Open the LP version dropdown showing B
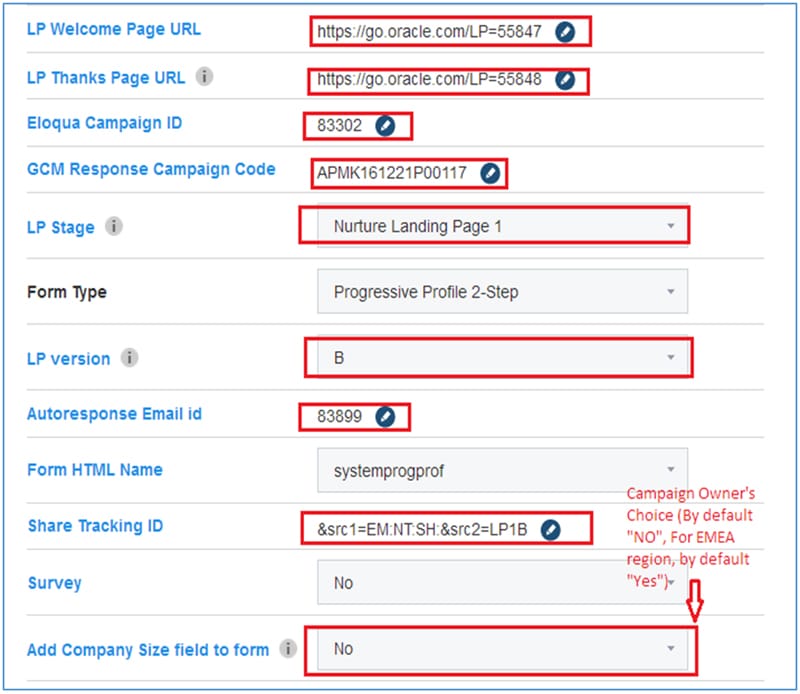This screenshot has height=694, width=800. [502, 357]
